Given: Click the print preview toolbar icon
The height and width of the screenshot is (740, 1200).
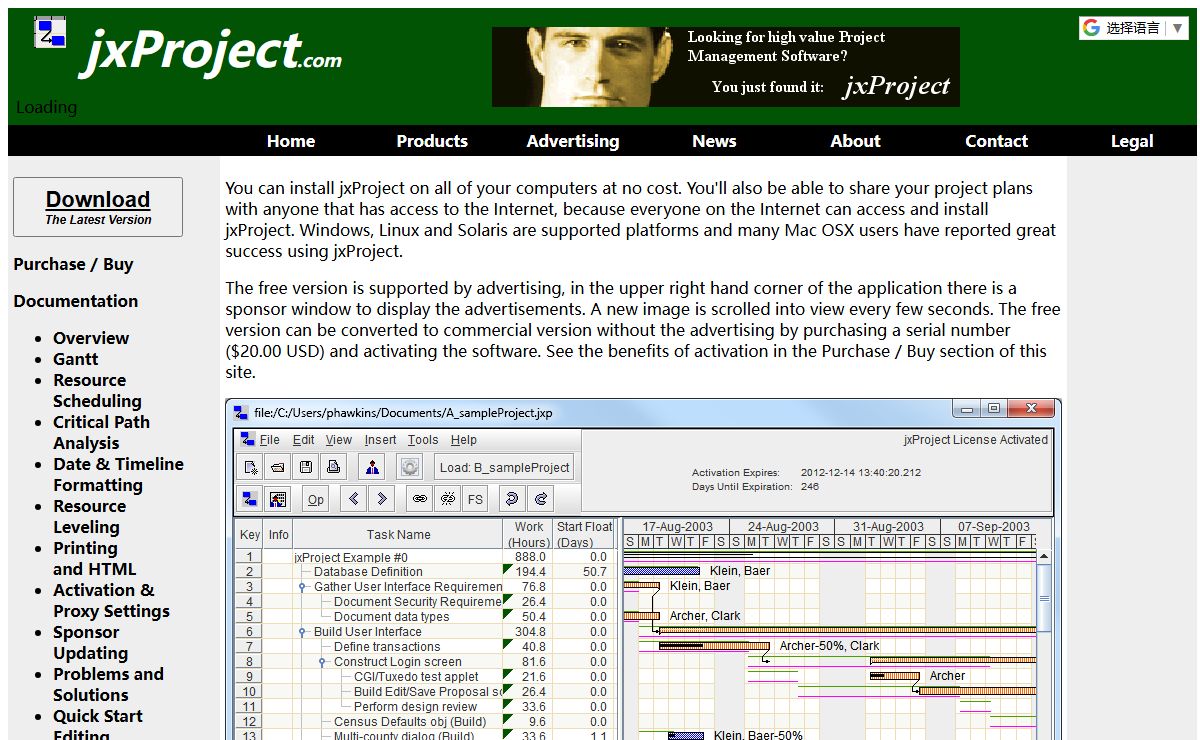Looking at the screenshot, I should click(x=334, y=467).
